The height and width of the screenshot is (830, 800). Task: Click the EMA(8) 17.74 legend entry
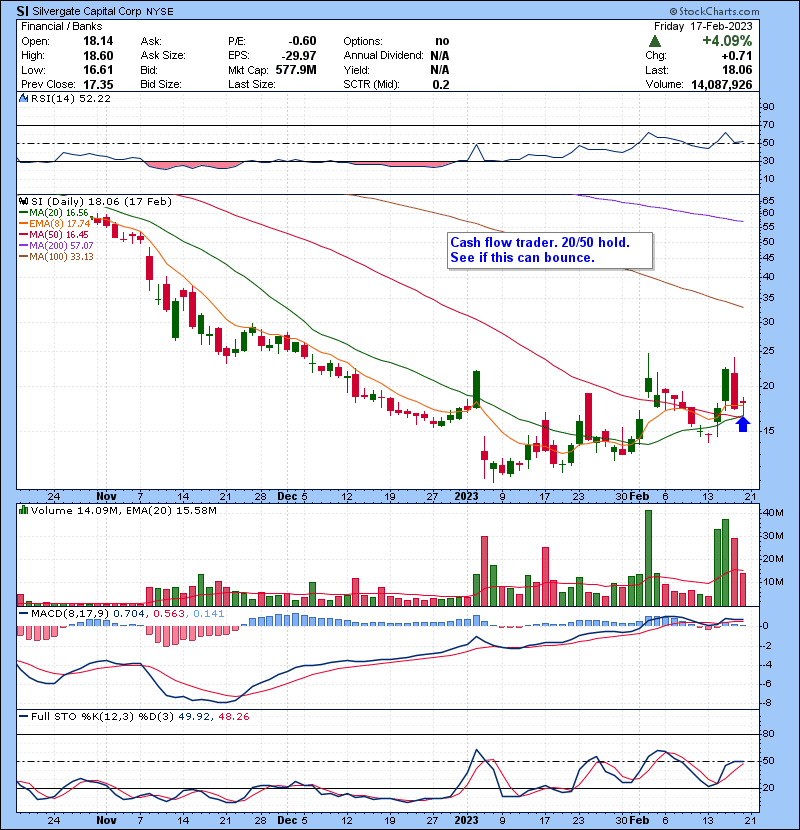(55, 223)
